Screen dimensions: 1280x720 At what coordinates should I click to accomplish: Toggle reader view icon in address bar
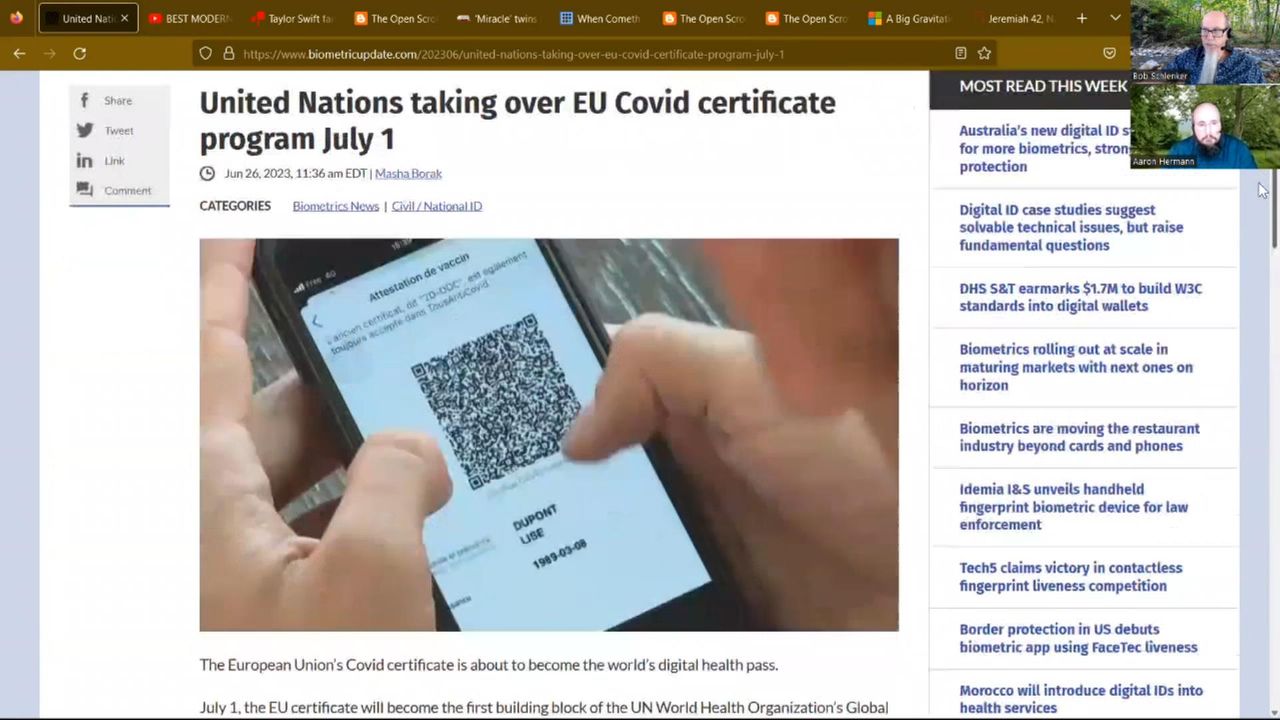point(960,53)
